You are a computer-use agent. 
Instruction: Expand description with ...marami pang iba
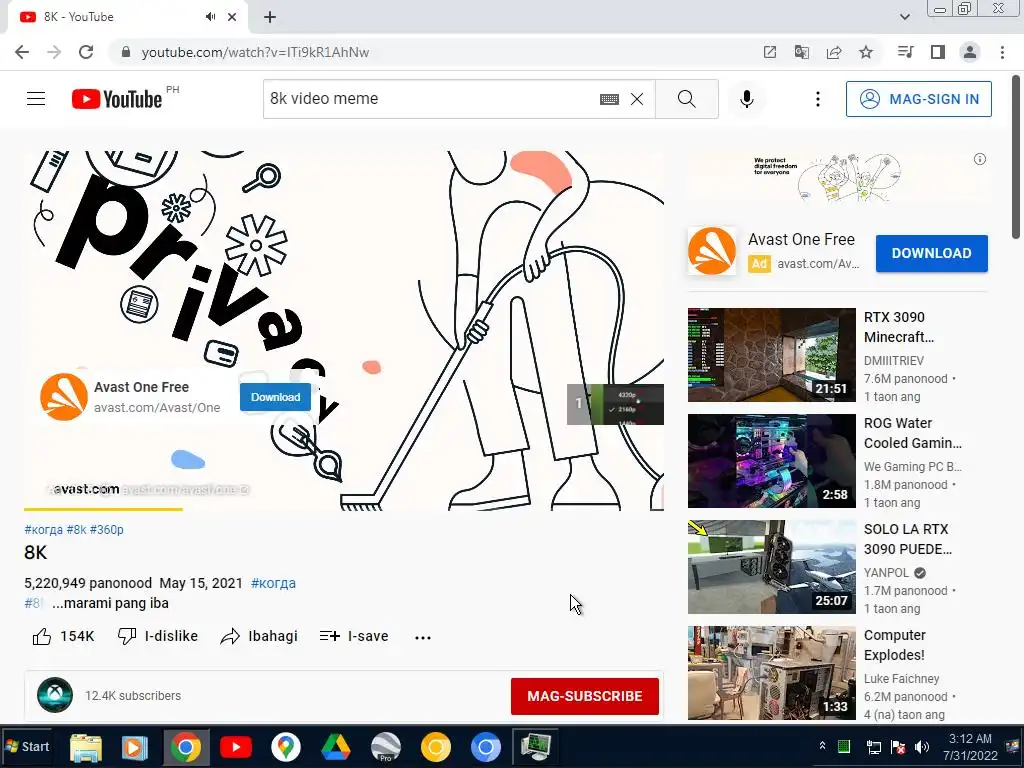(x=110, y=603)
